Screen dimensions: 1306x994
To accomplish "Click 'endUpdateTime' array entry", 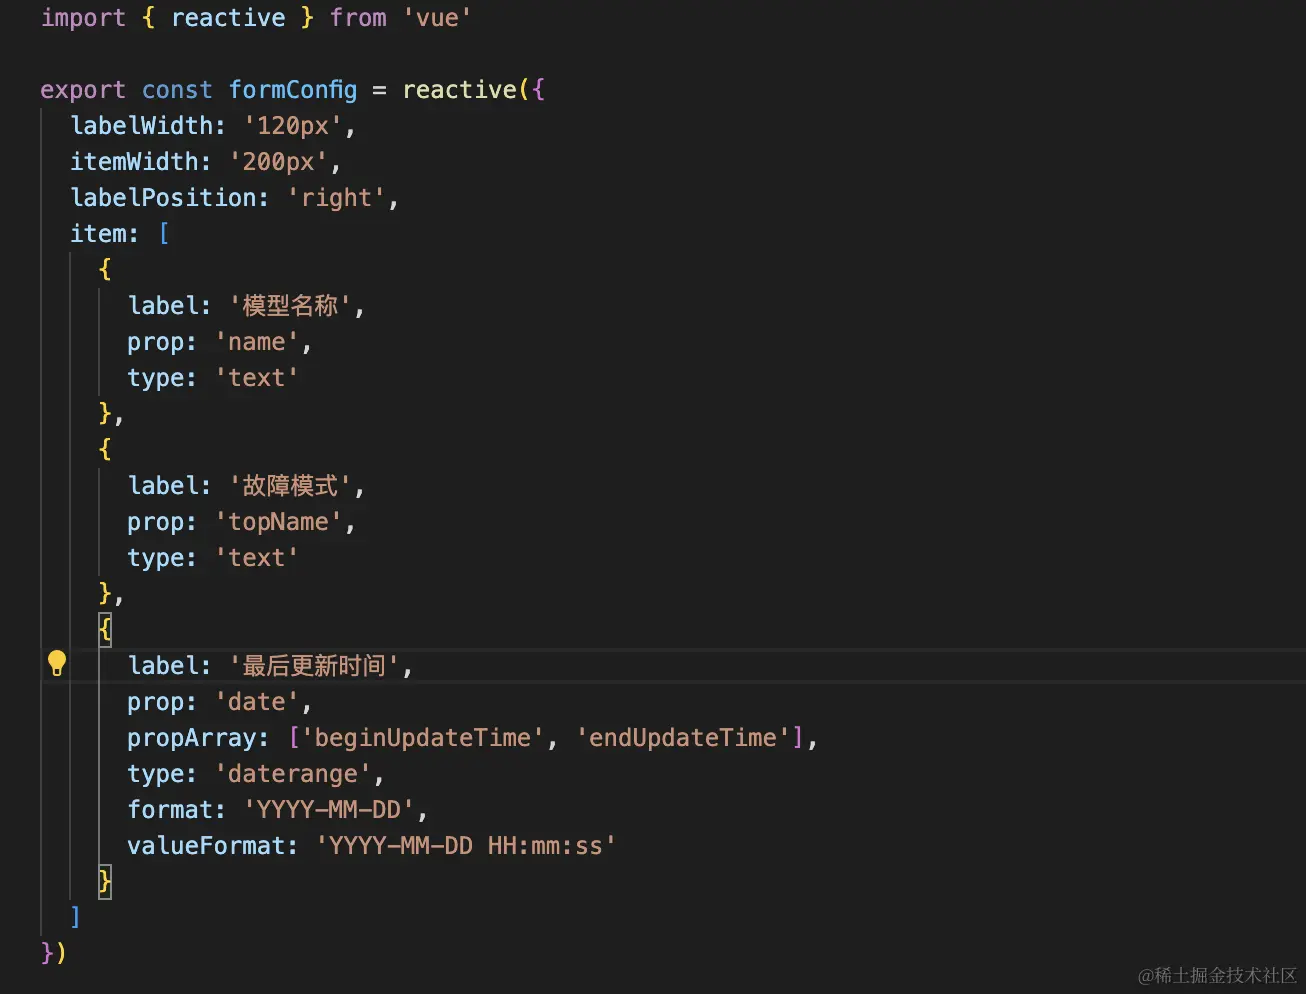I will 683,738.
